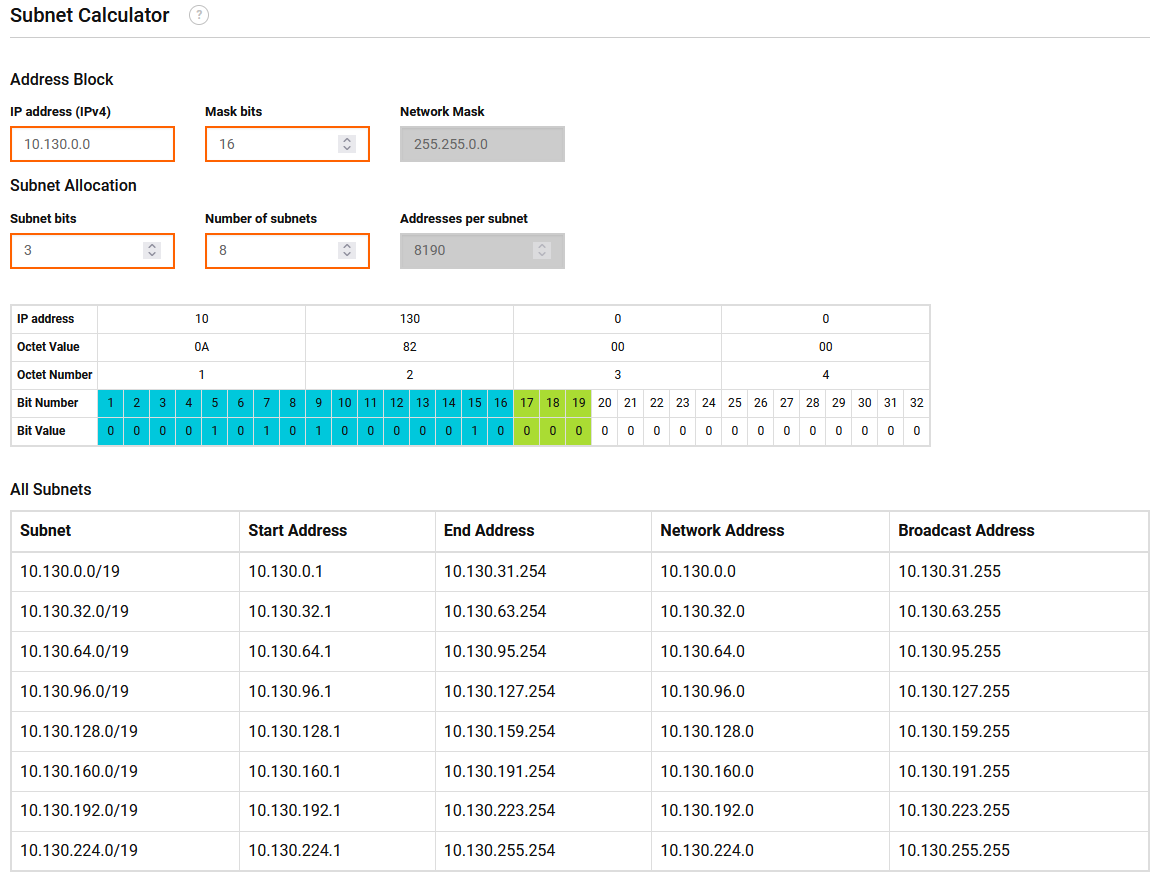Click the Addresses per subnet spinner arrows
This screenshot has width=1159, height=878.
(542, 250)
